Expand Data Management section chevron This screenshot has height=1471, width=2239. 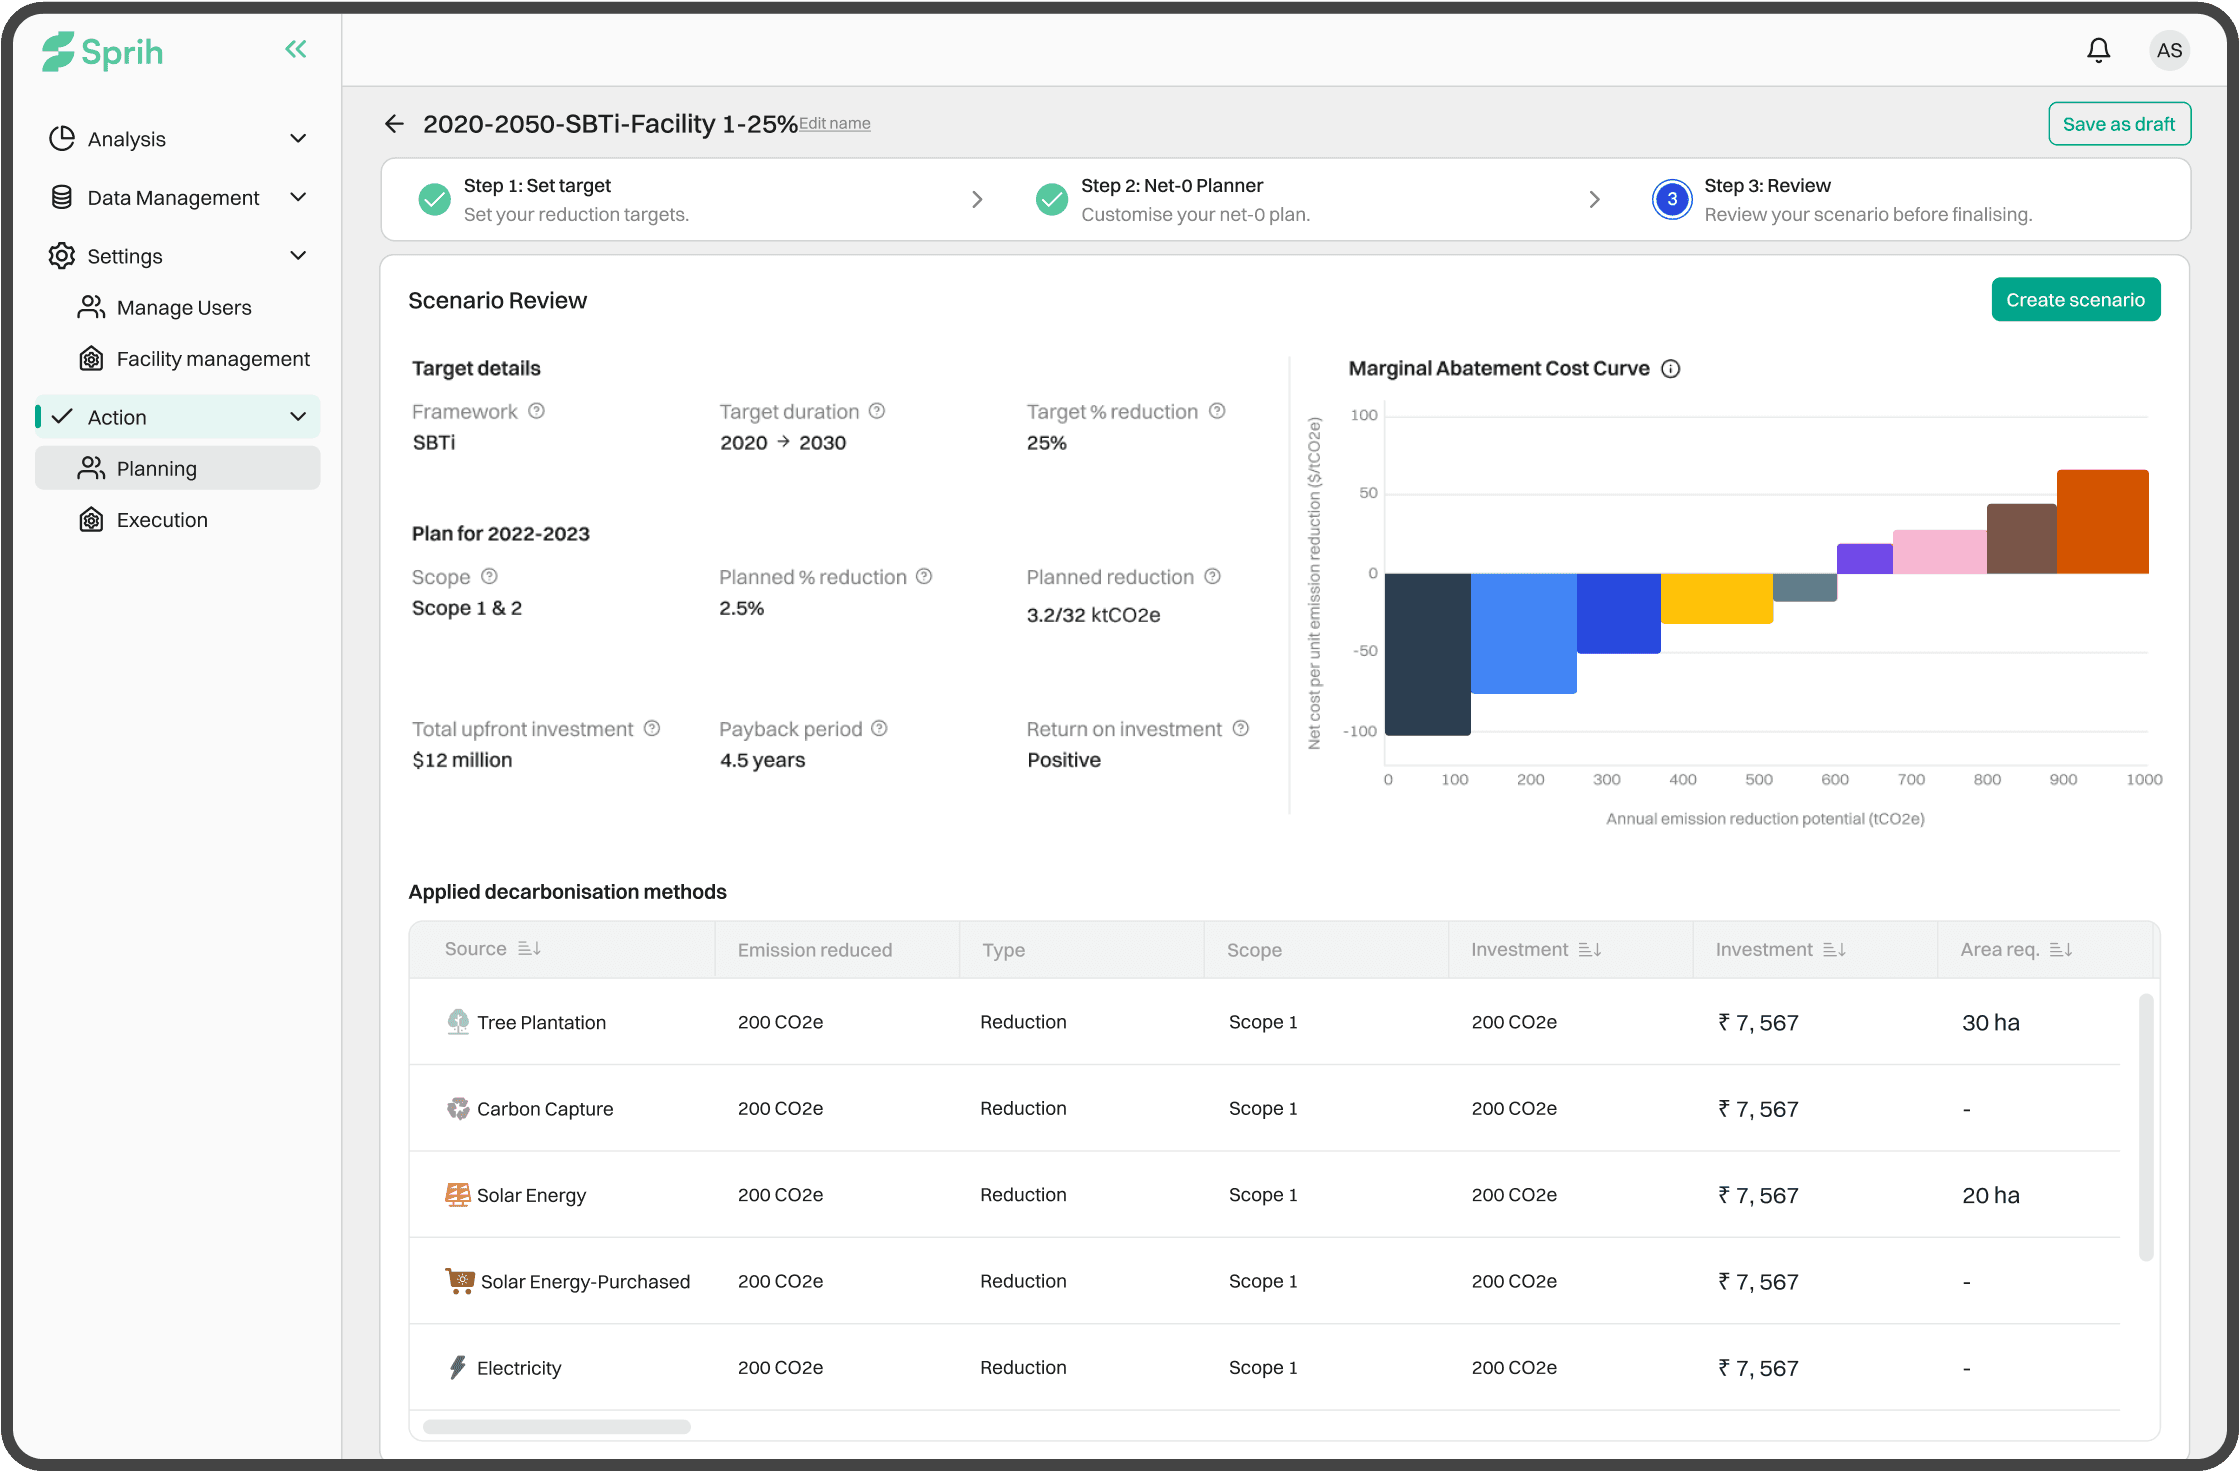(298, 197)
